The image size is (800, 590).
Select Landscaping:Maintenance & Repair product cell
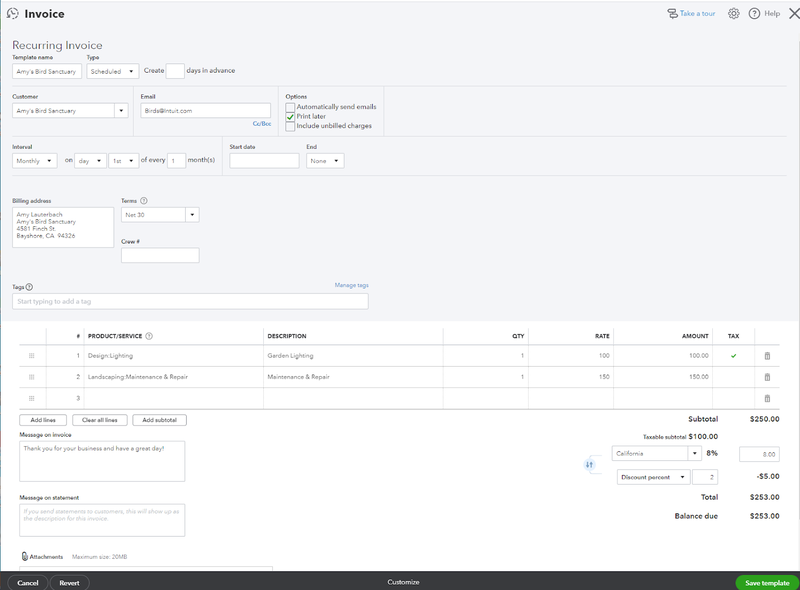pyautogui.click(x=173, y=377)
